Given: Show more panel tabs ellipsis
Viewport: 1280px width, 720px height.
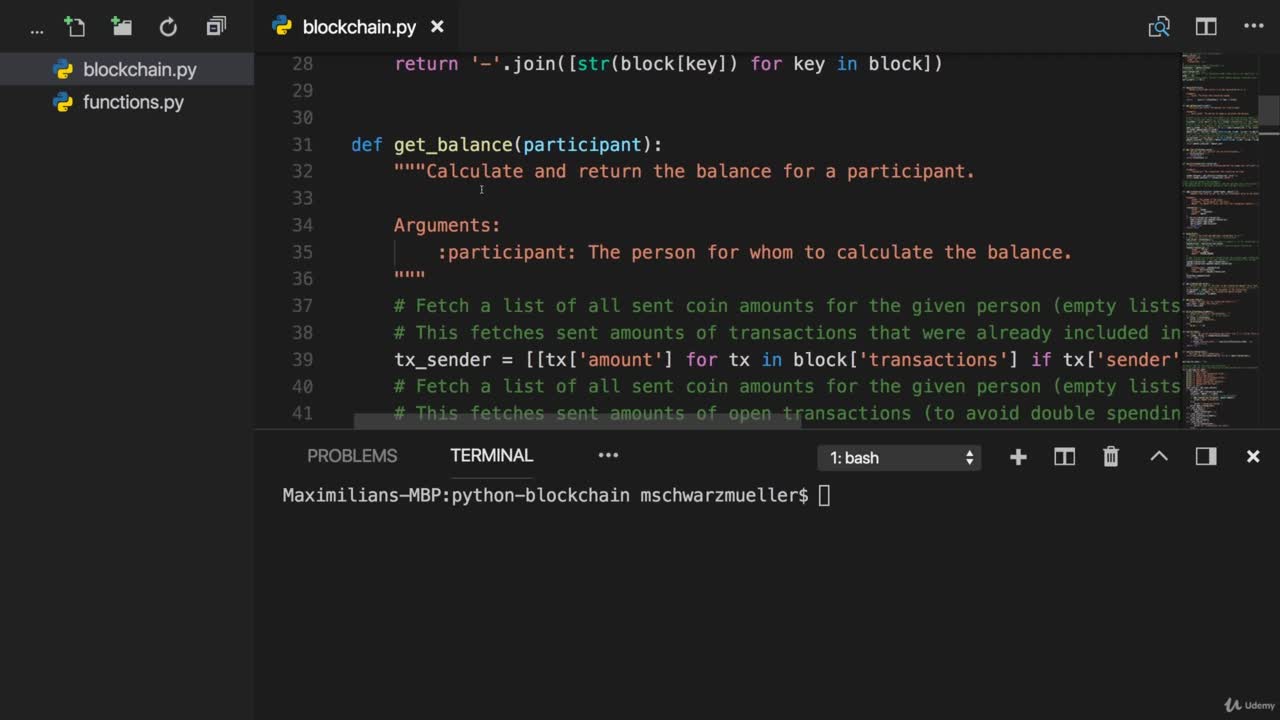Looking at the screenshot, I should 608,456.
